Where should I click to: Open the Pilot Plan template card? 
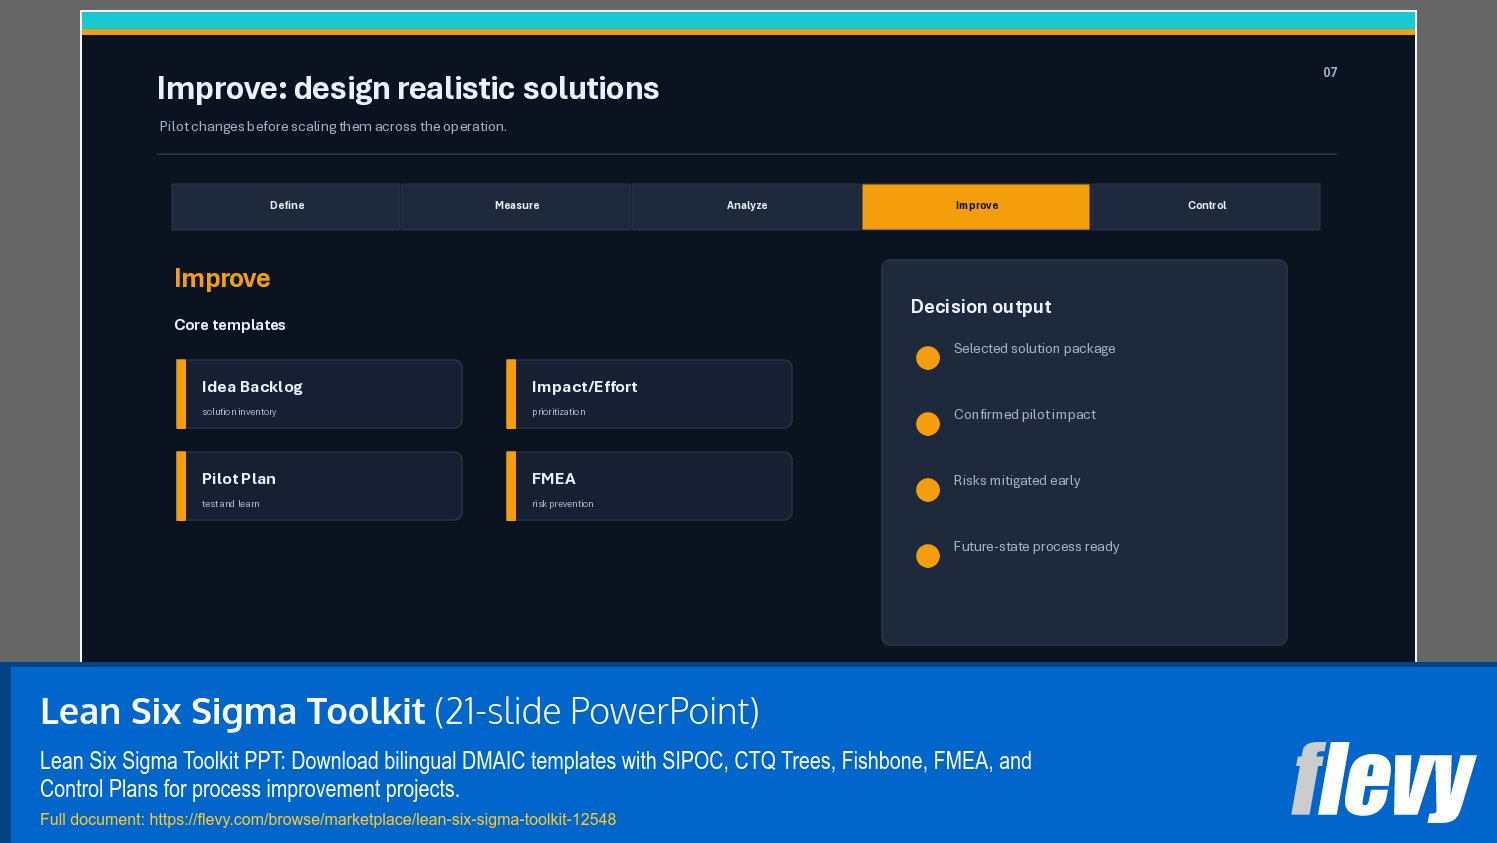319,486
